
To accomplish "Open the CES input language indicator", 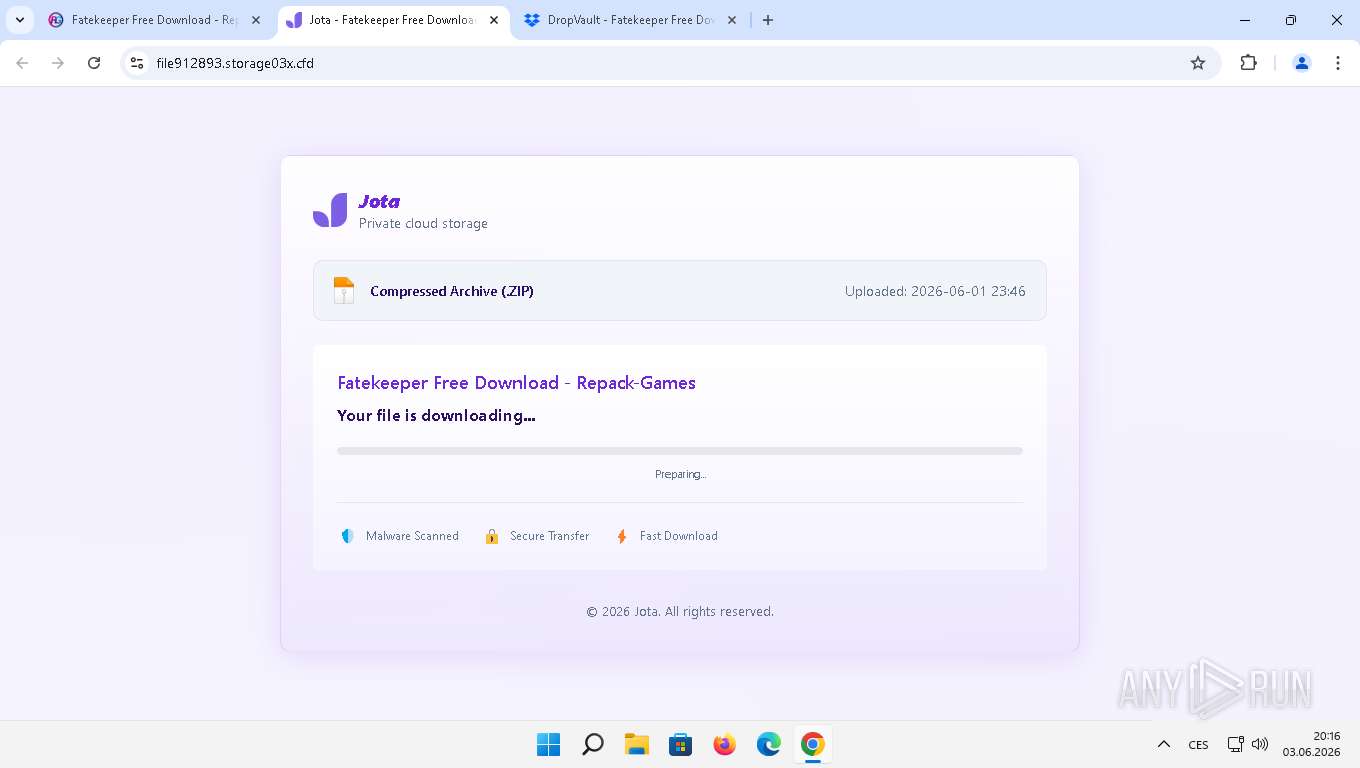I will coord(1198,745).
